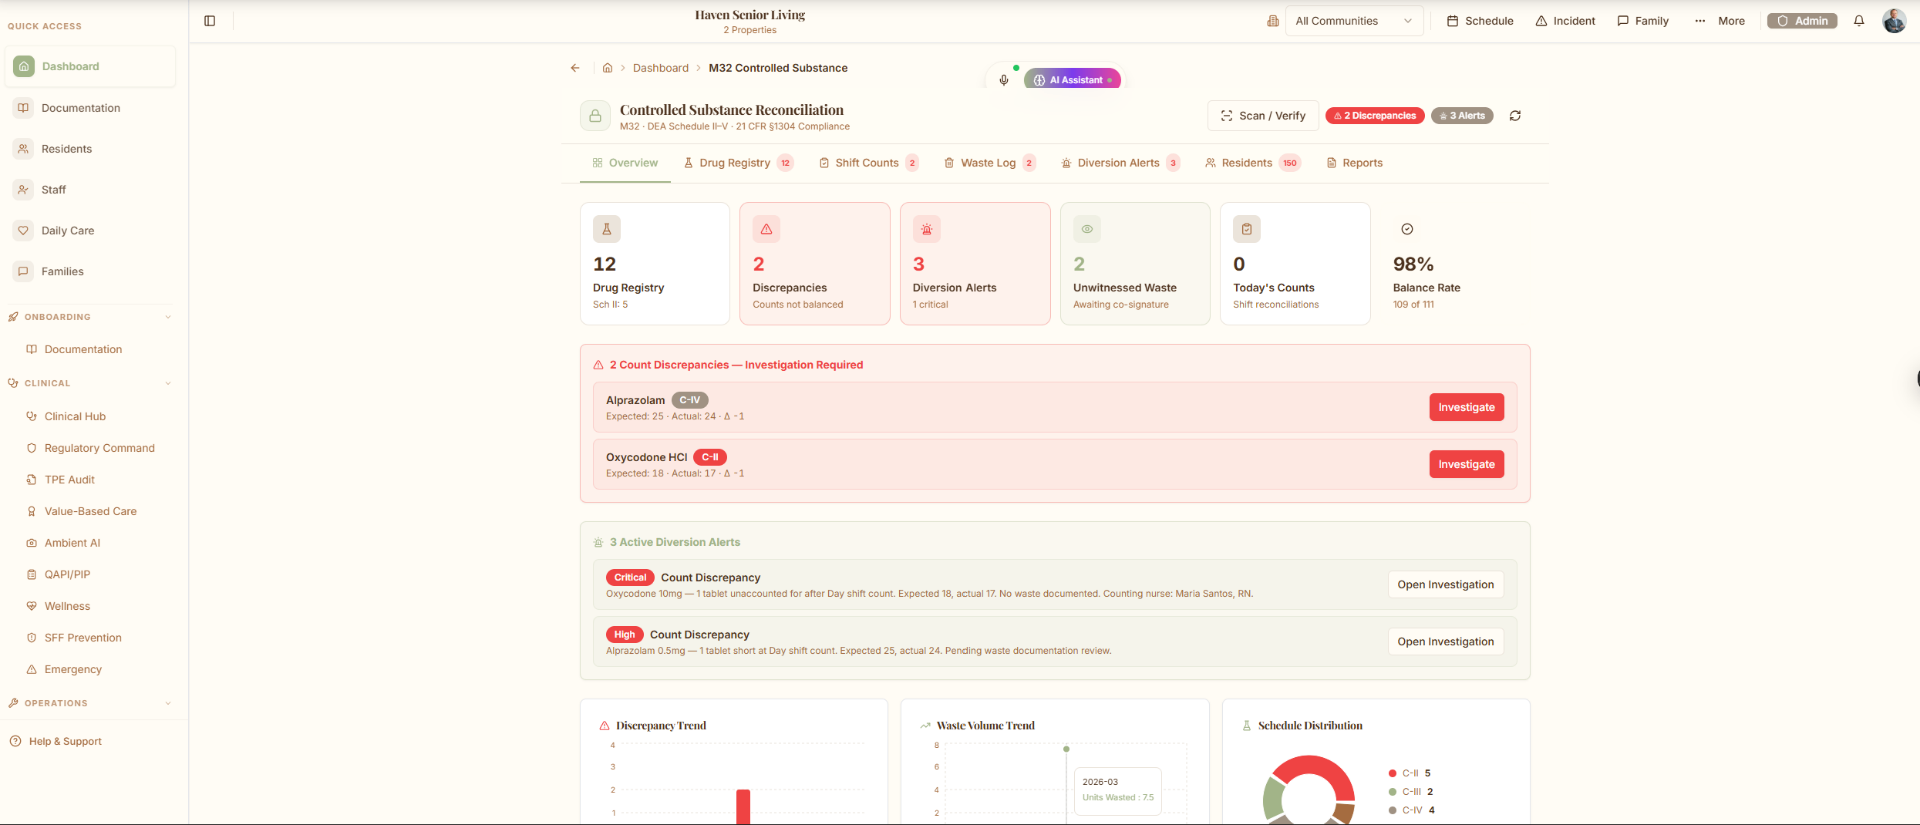Collapse the Onboarding sidebar section

[90, 317]
